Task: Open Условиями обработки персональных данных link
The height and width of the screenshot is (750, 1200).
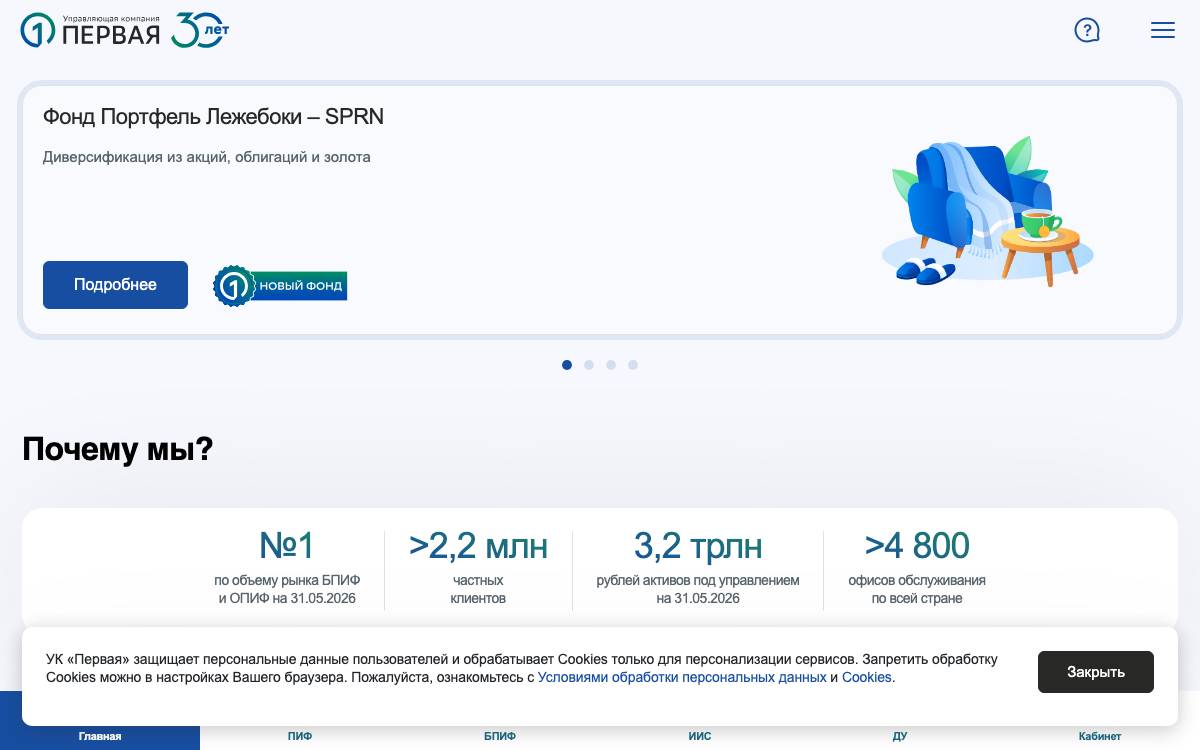Action: (682, 677)
